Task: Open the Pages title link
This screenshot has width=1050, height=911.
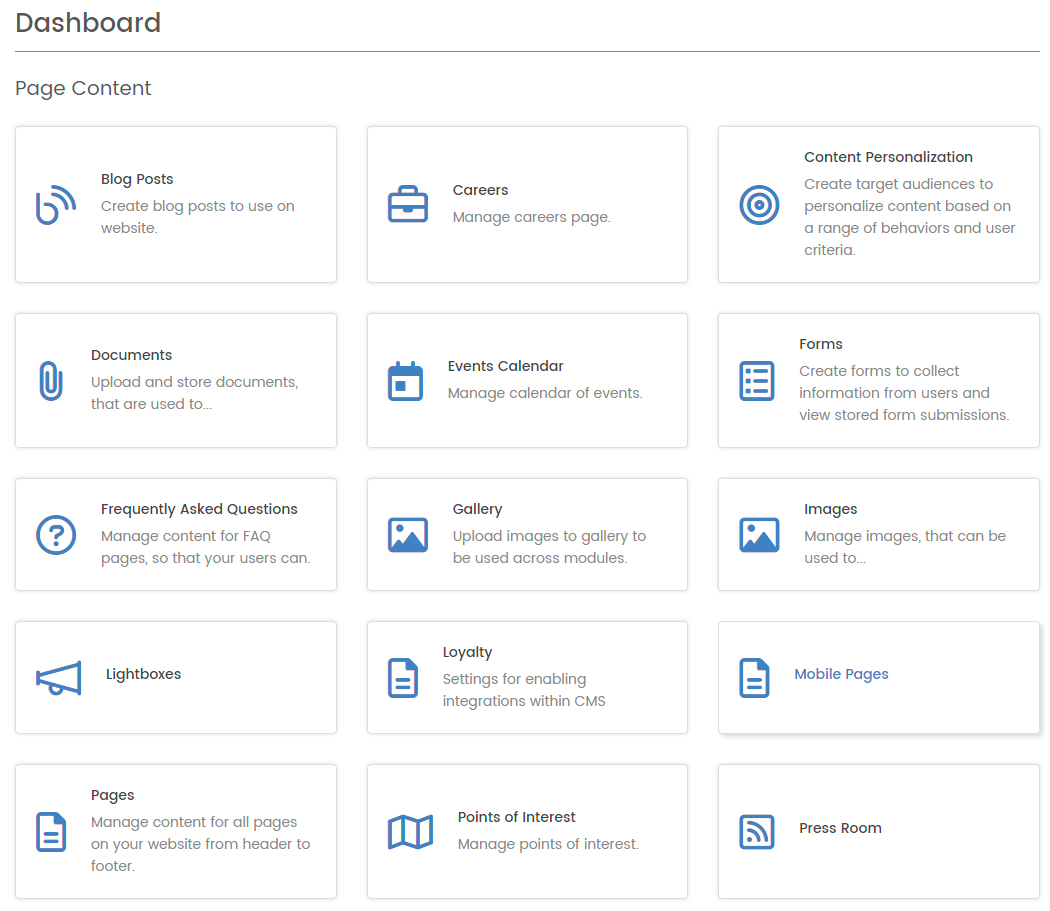Action: pyautogui.click(x=112, y=795)
